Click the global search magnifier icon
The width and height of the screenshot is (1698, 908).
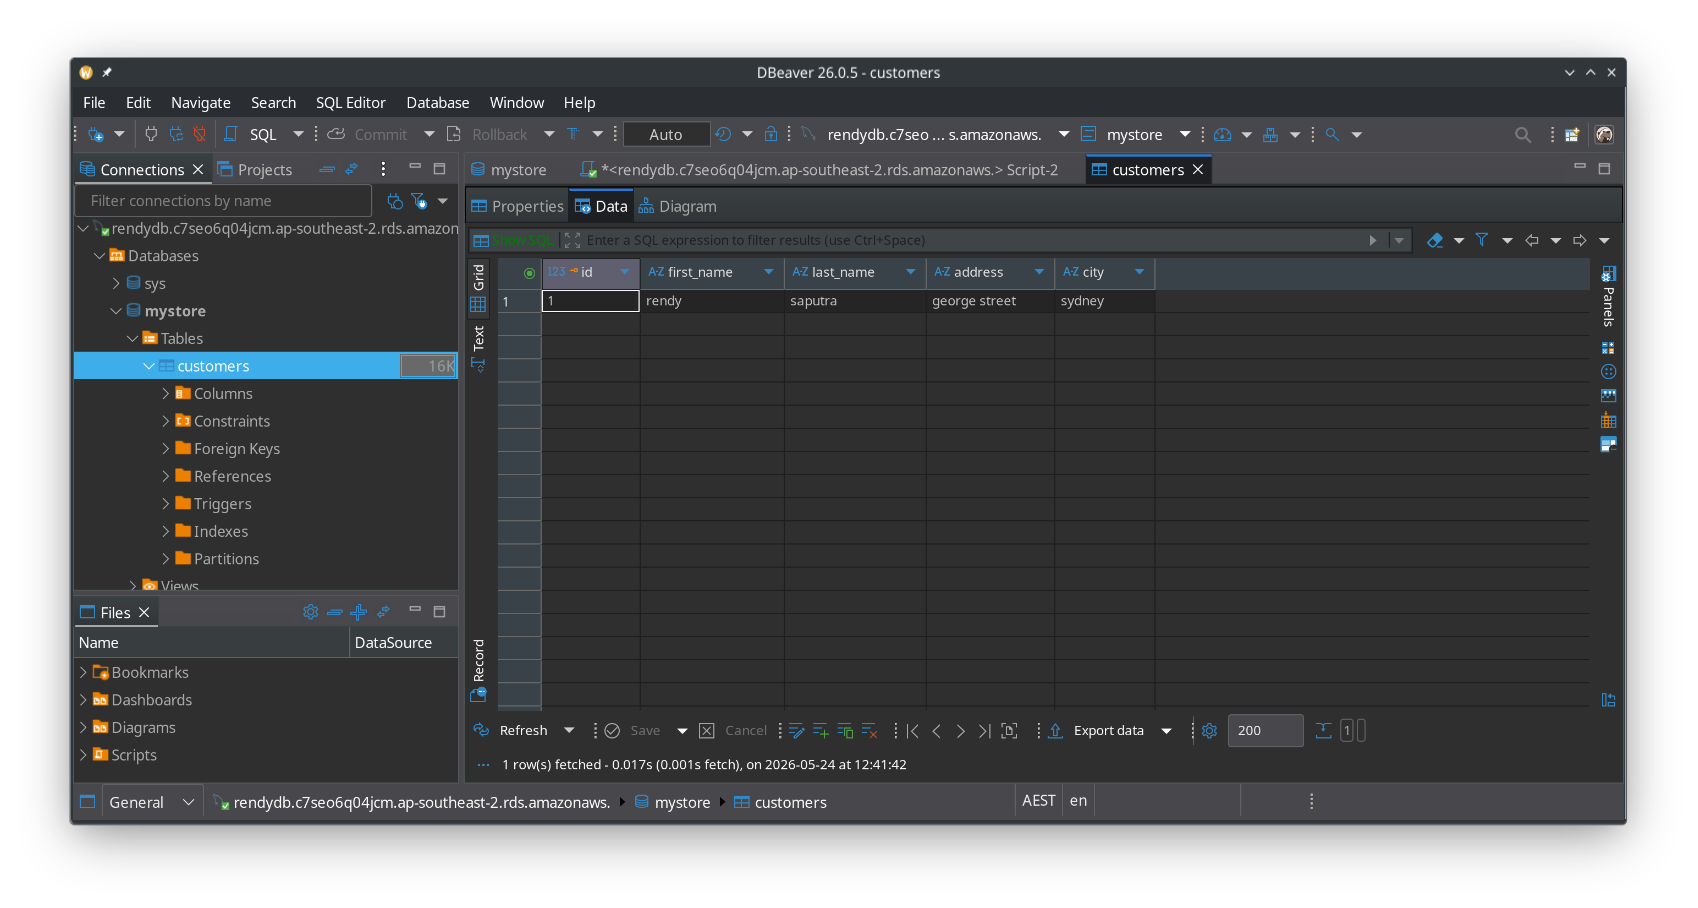(x=1522, y=134)
